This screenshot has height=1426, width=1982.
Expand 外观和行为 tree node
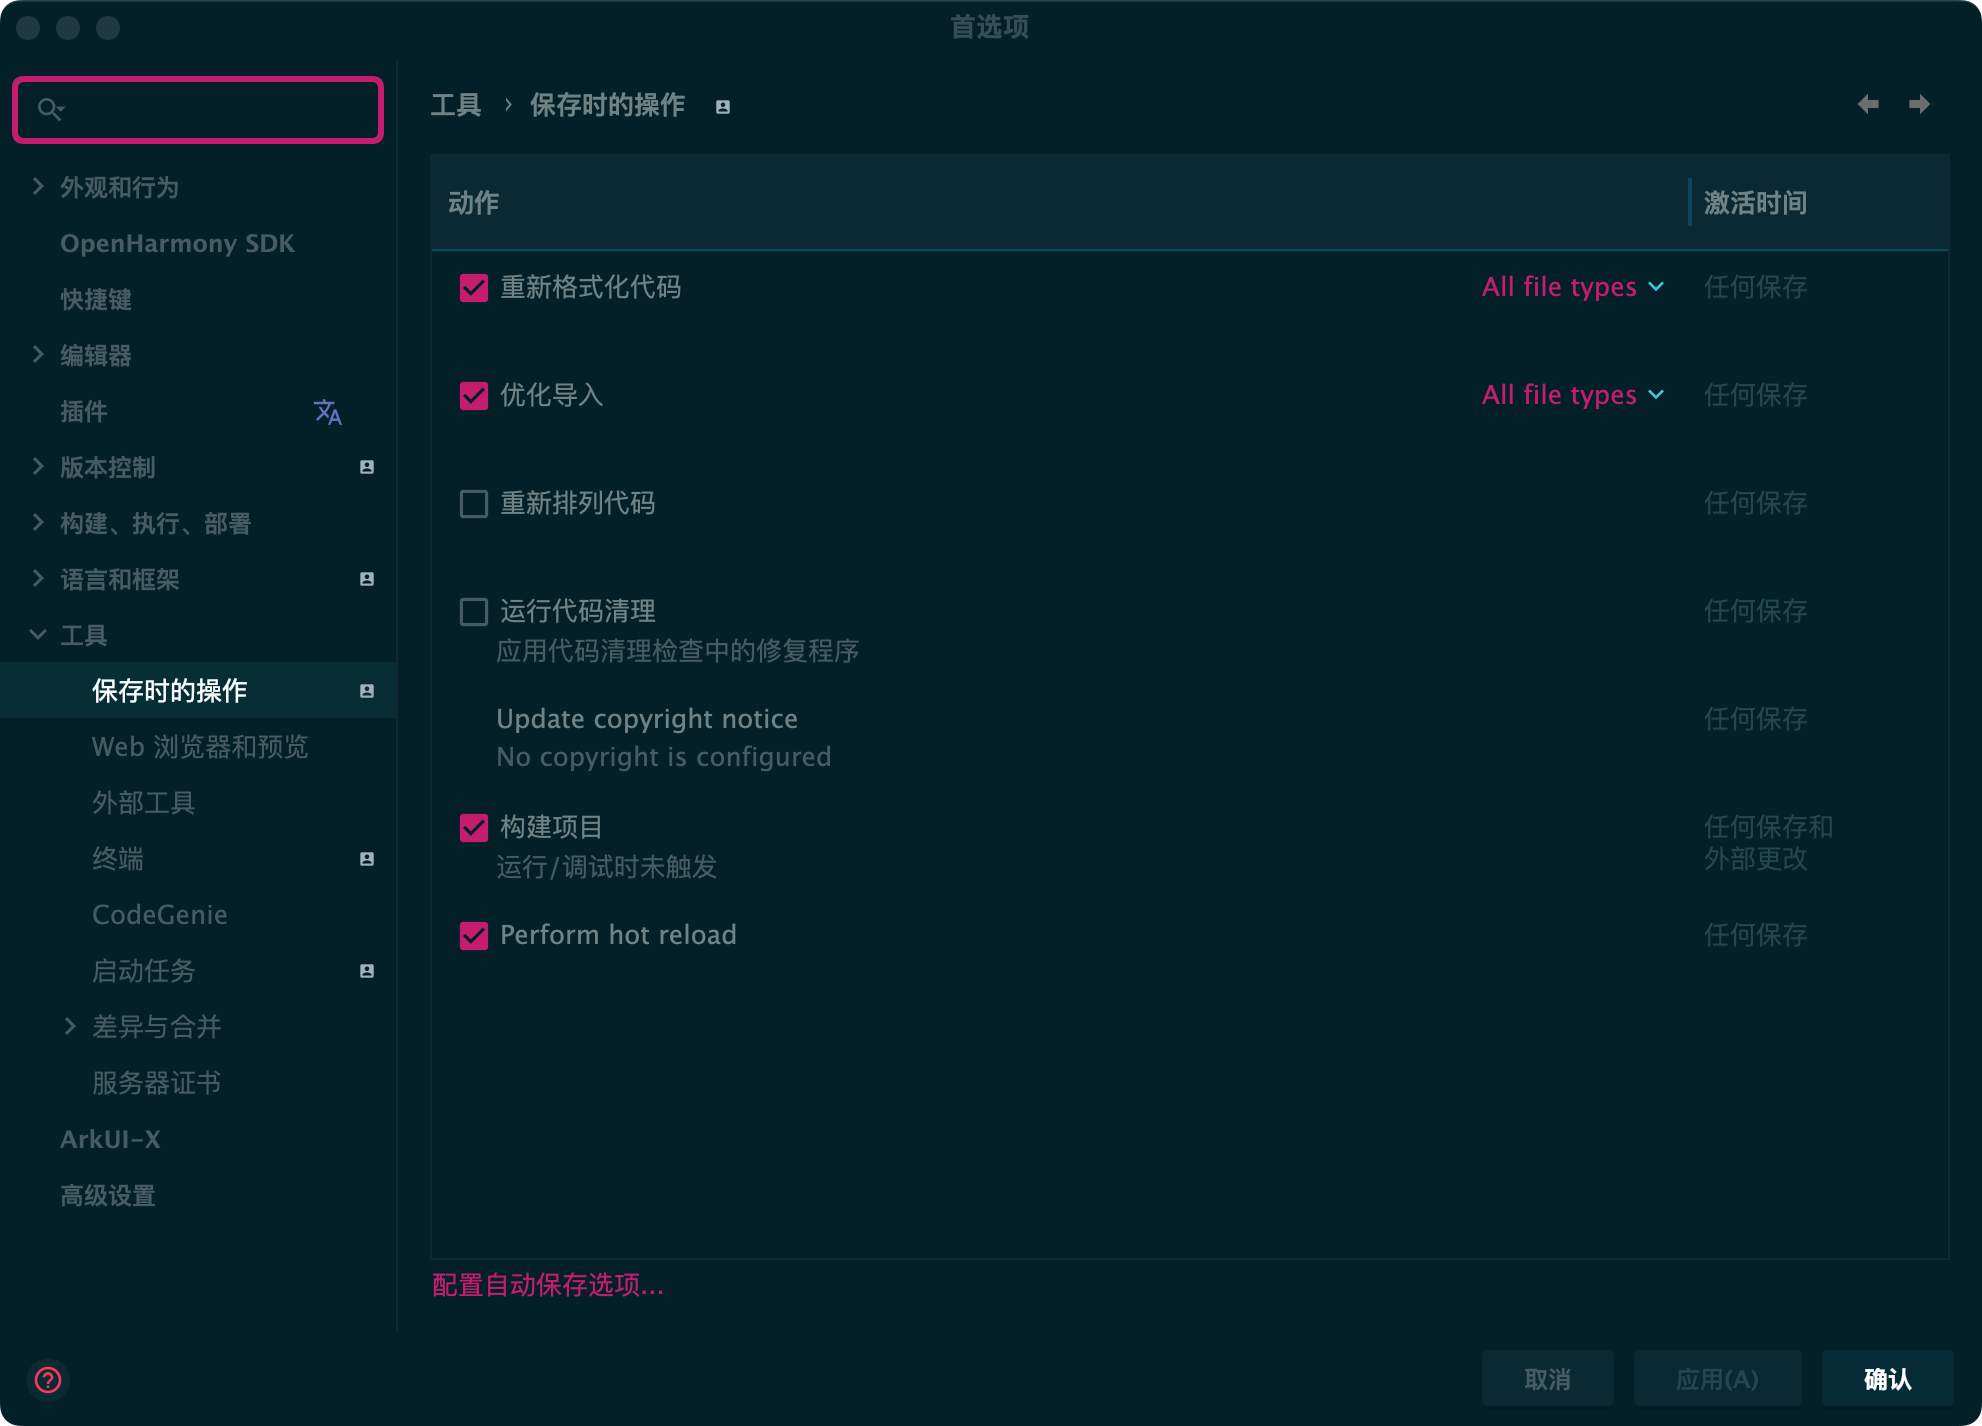(38, 186)
